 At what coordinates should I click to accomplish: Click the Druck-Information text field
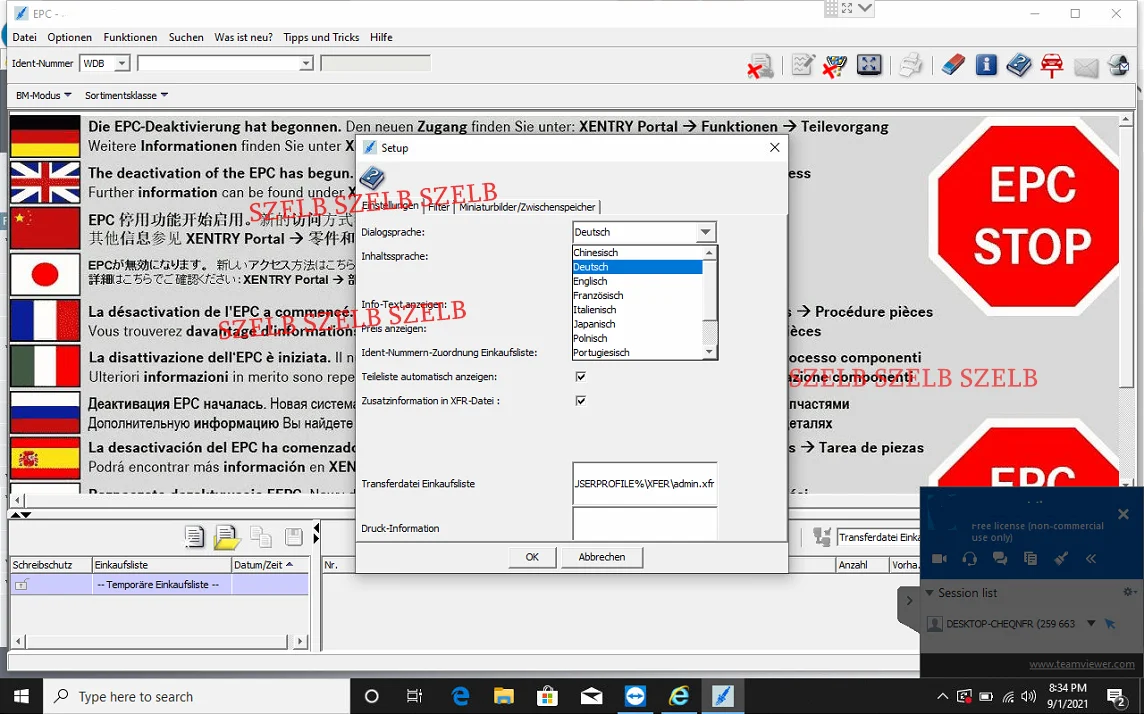click(645, 524)
